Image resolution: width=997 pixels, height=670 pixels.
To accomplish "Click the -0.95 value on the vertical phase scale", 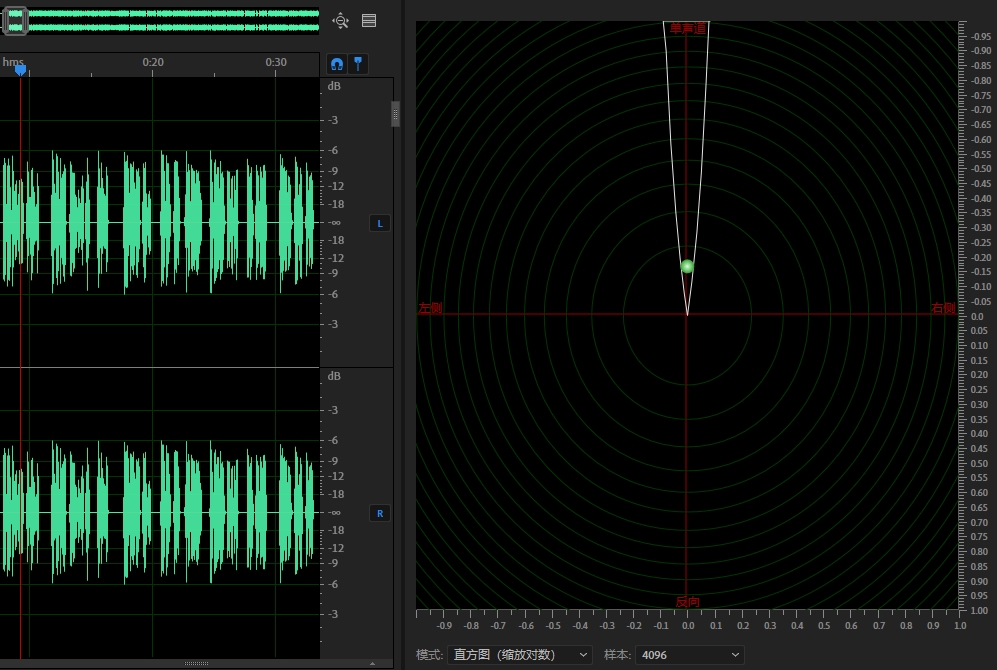I will click(980, 36).
